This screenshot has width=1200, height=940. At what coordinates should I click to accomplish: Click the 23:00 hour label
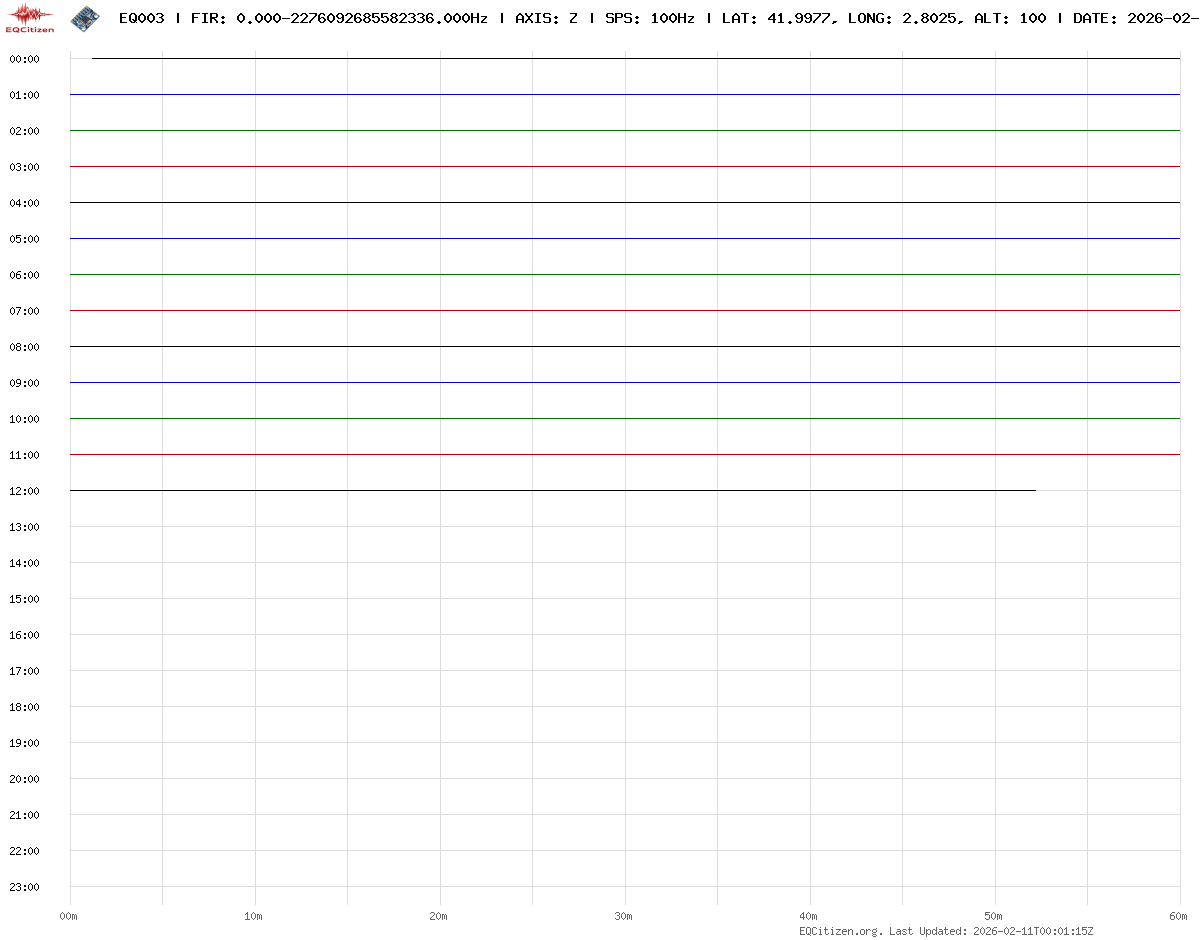point(24,887)
